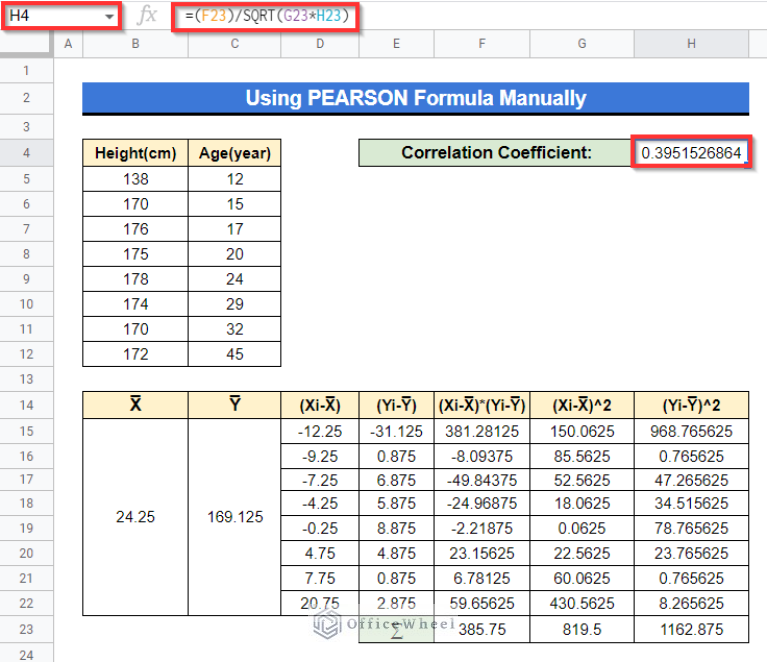Select row 1 header

[26, 71]
